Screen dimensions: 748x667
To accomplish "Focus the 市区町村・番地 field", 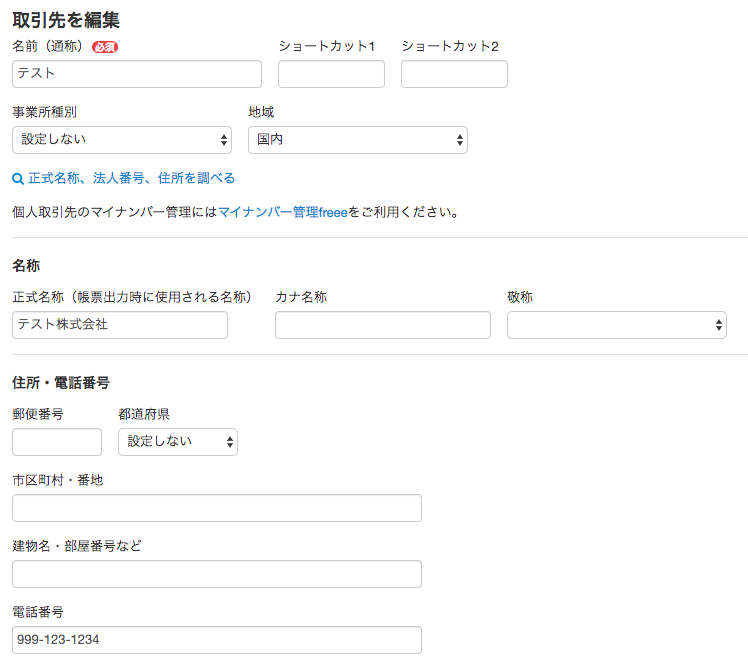I will tap(217, 508).
